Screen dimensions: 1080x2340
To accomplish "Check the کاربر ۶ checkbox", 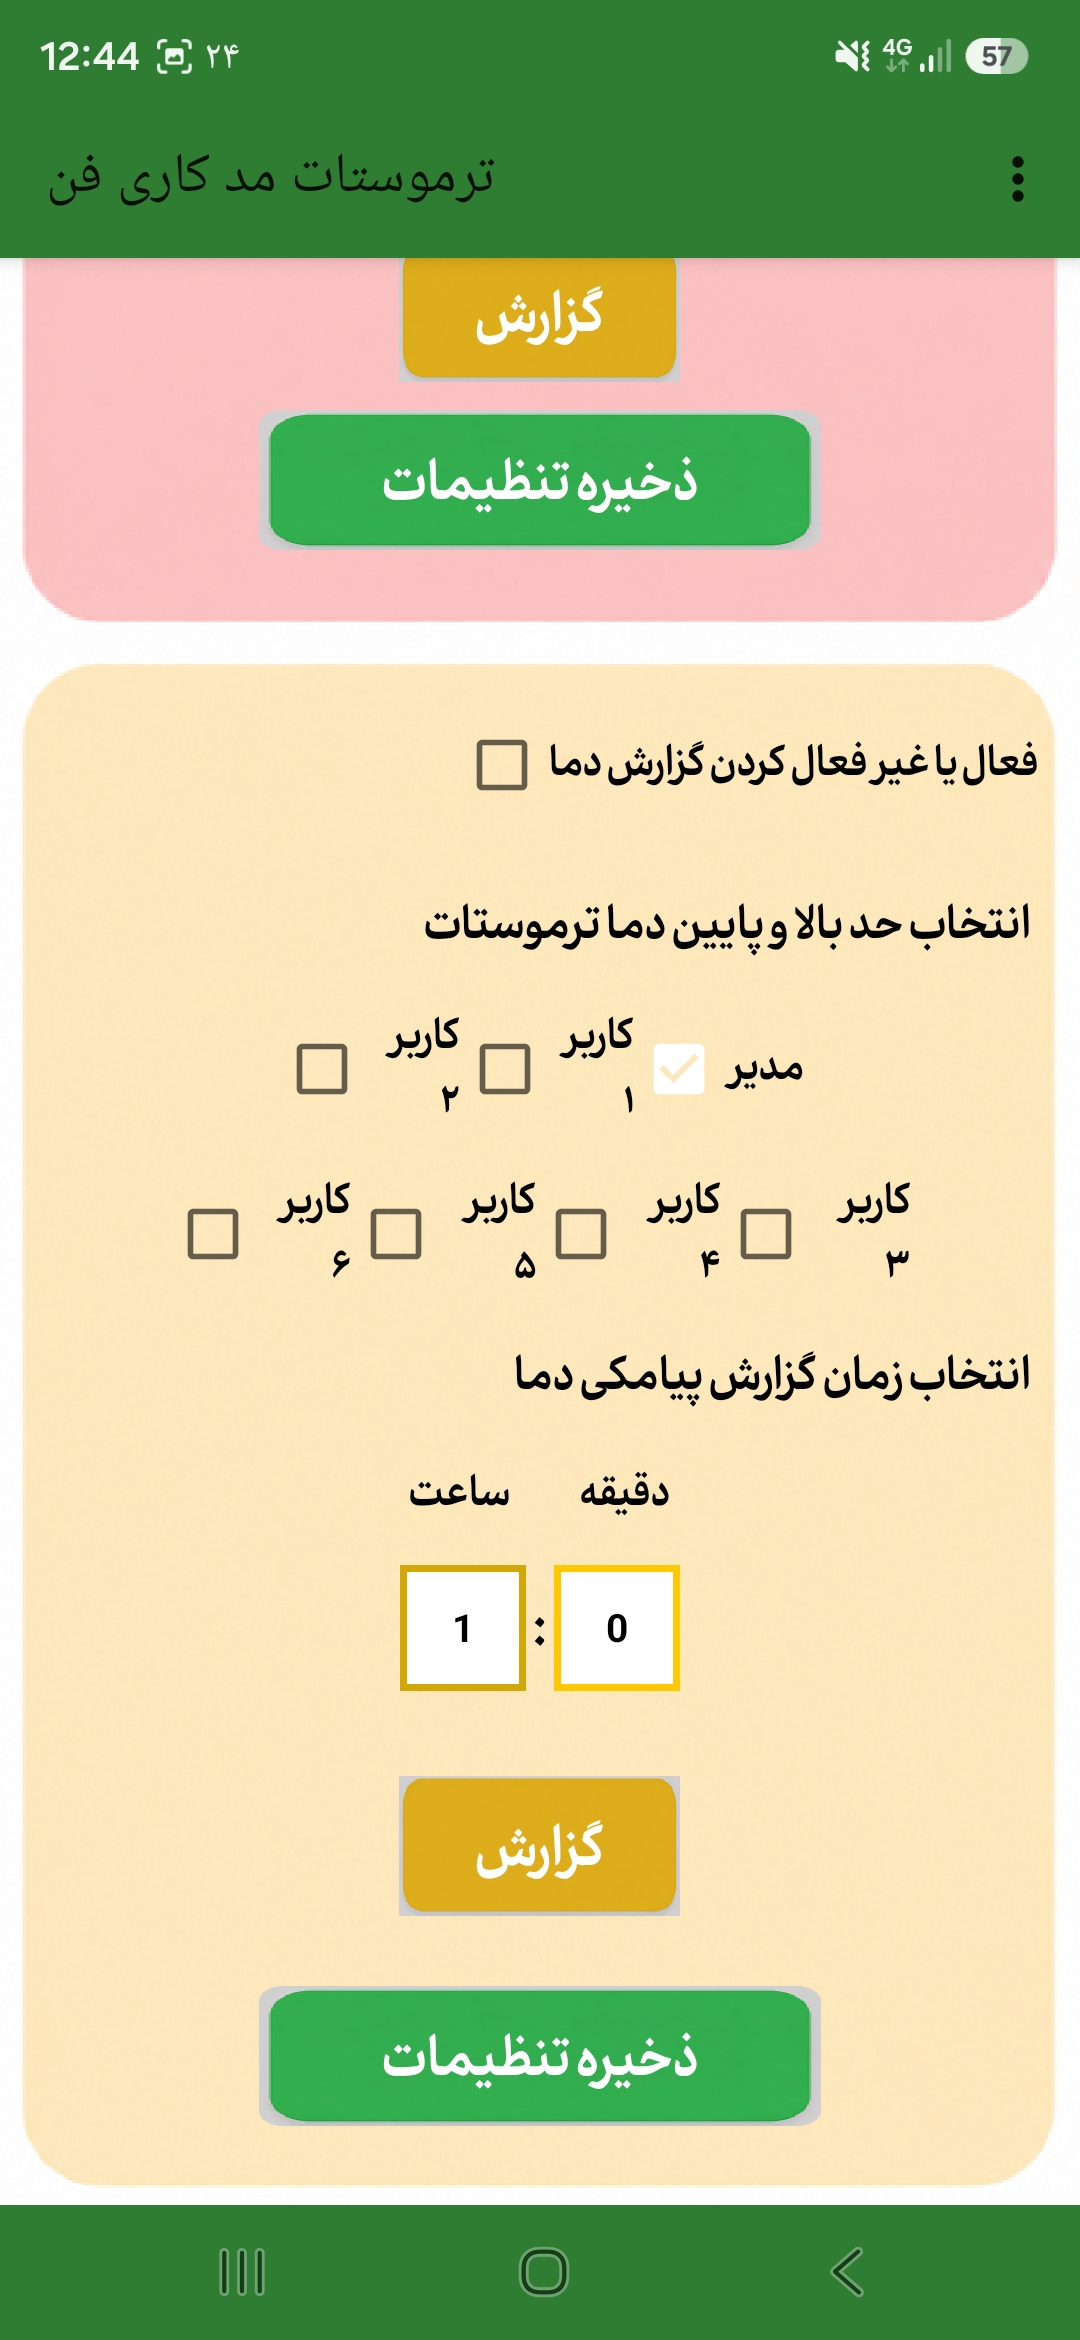I will 213,1233.
